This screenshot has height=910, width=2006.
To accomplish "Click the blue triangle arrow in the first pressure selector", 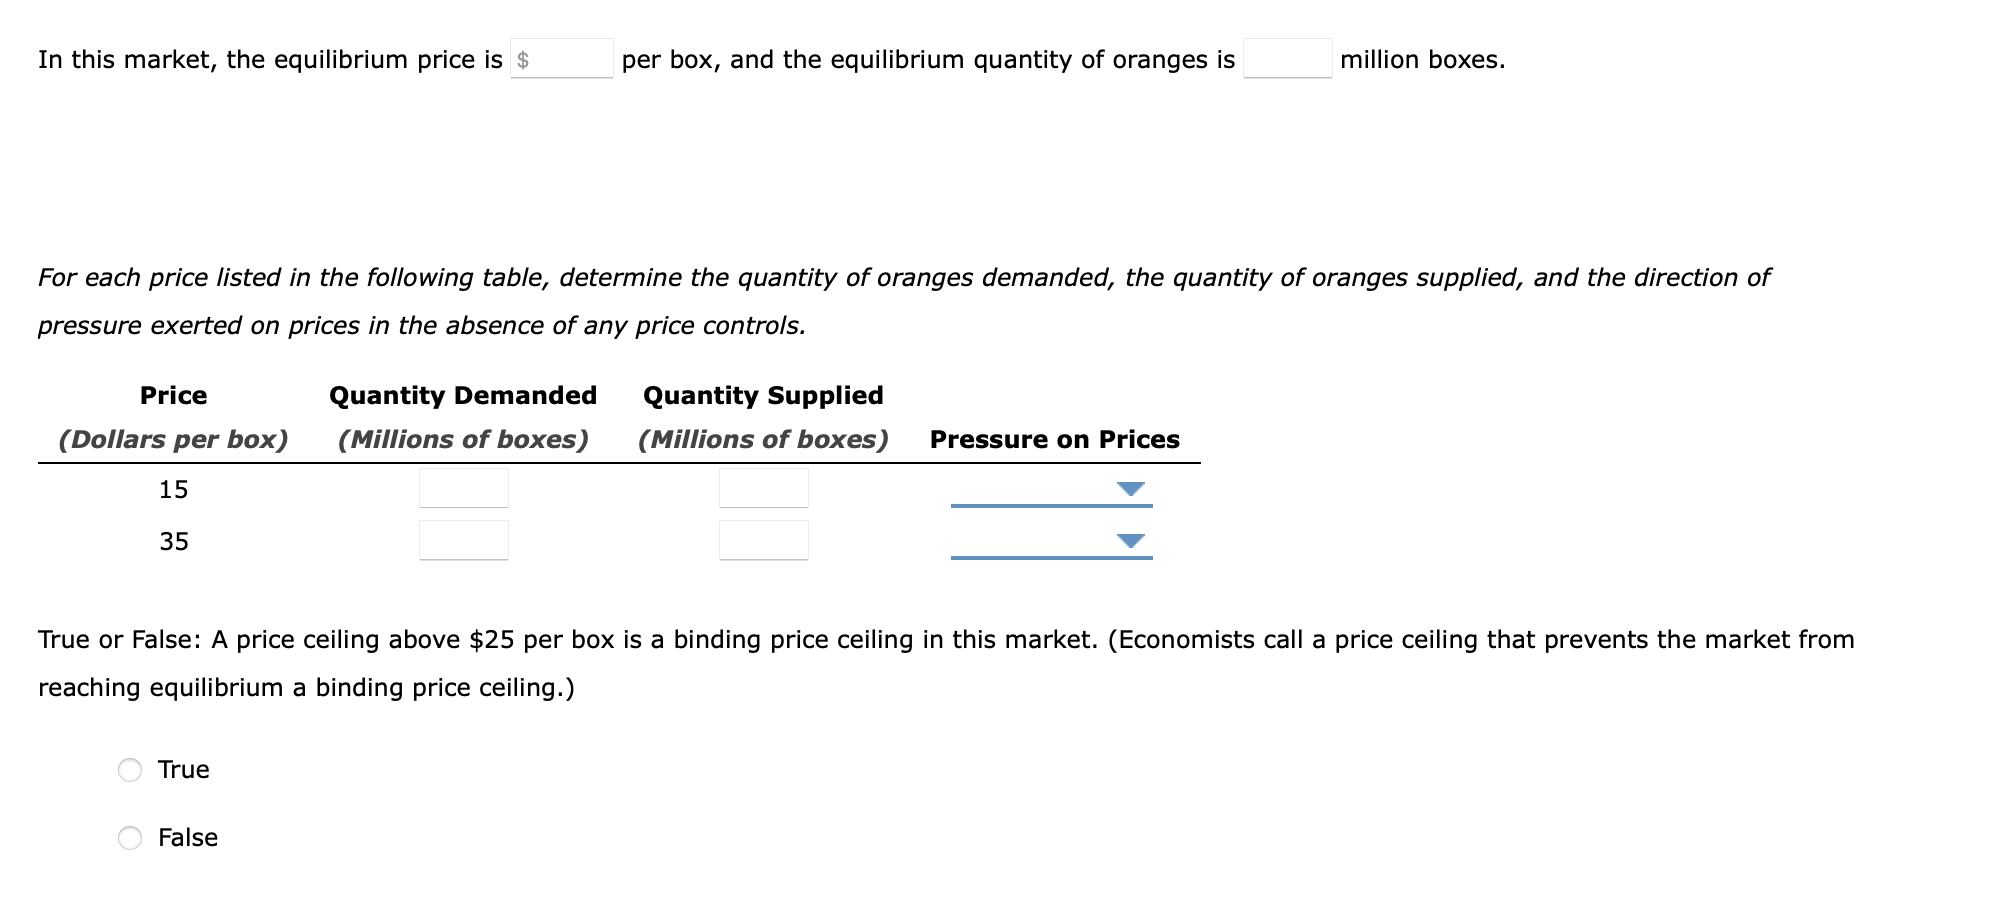I will click(x=1131, y=490).
